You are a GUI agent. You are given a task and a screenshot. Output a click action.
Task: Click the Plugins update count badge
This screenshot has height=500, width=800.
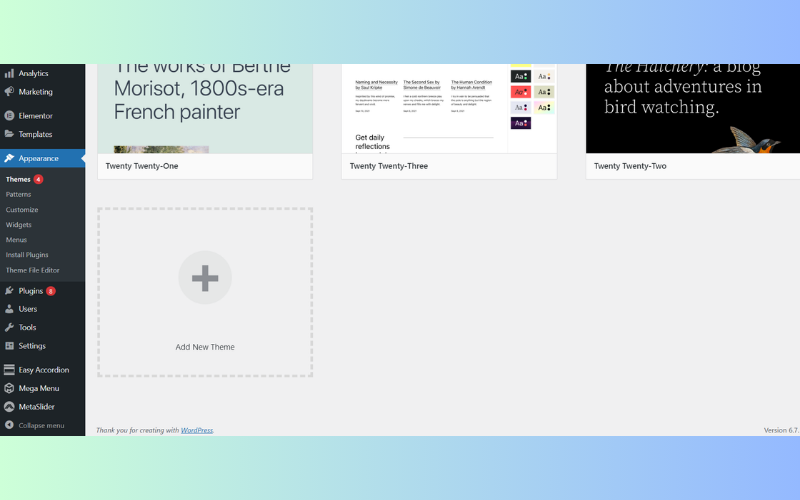tap(51, 291)
